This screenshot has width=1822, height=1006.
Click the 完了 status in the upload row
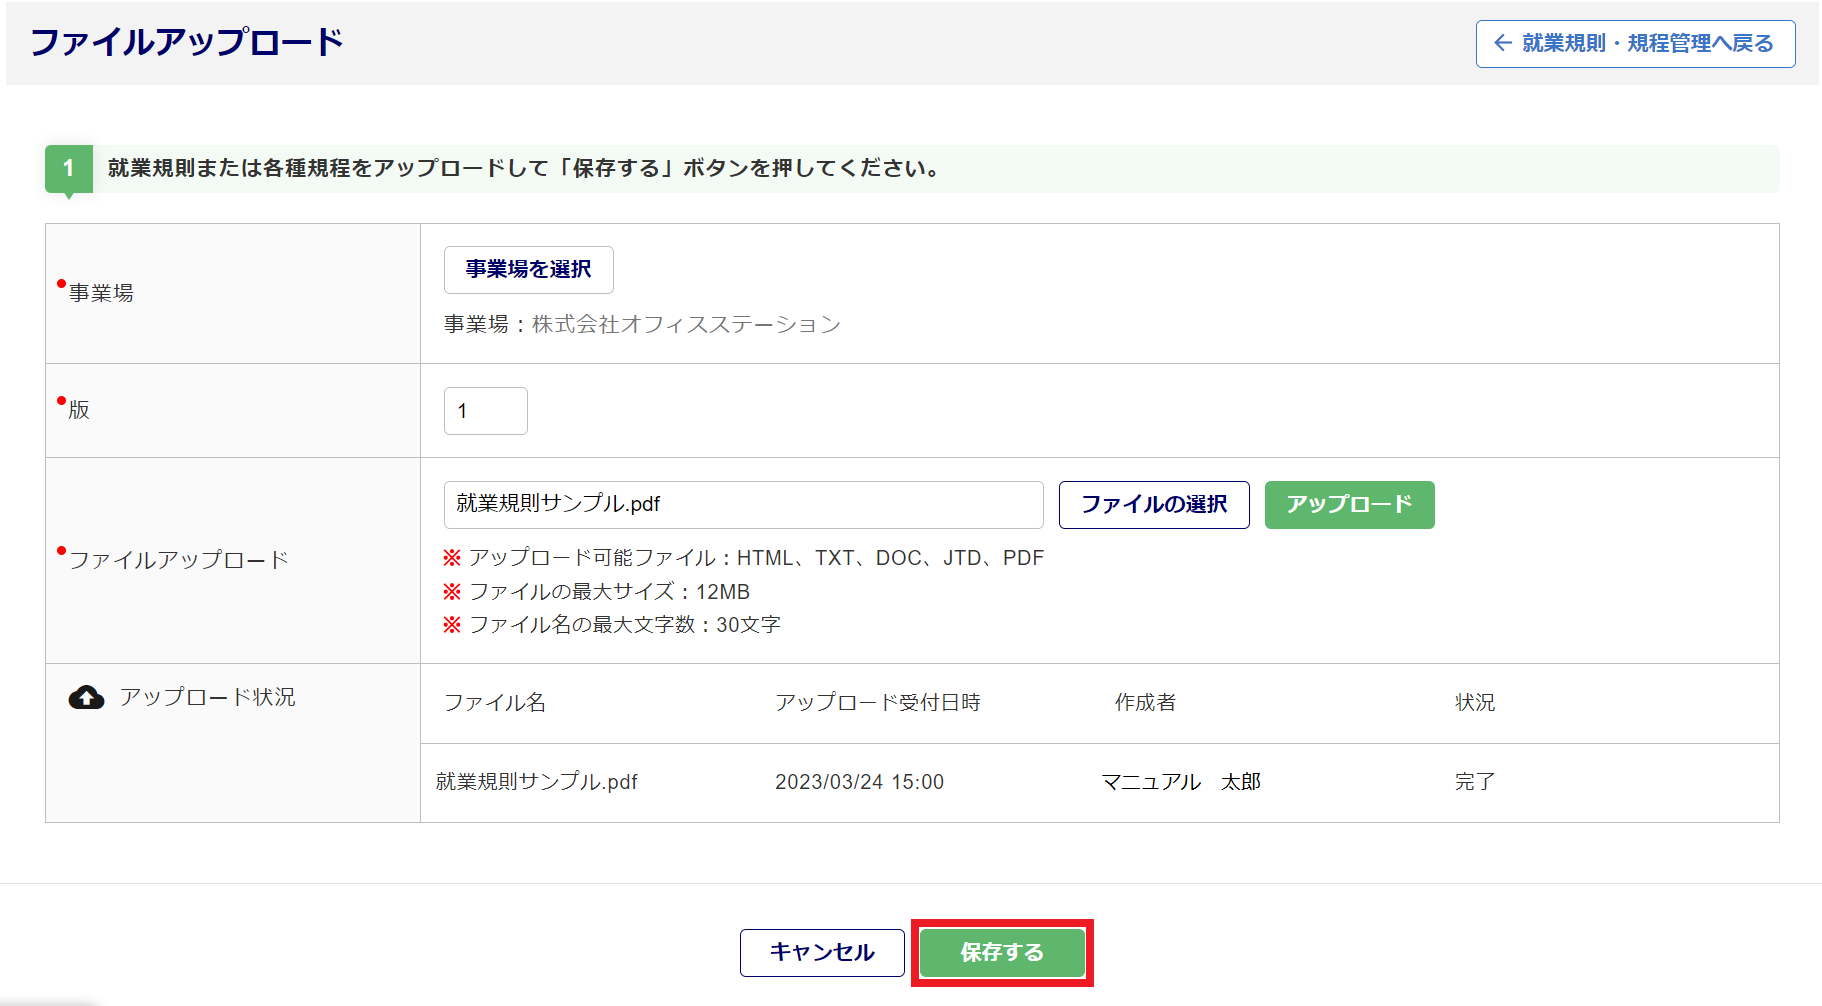point(1474,782)
